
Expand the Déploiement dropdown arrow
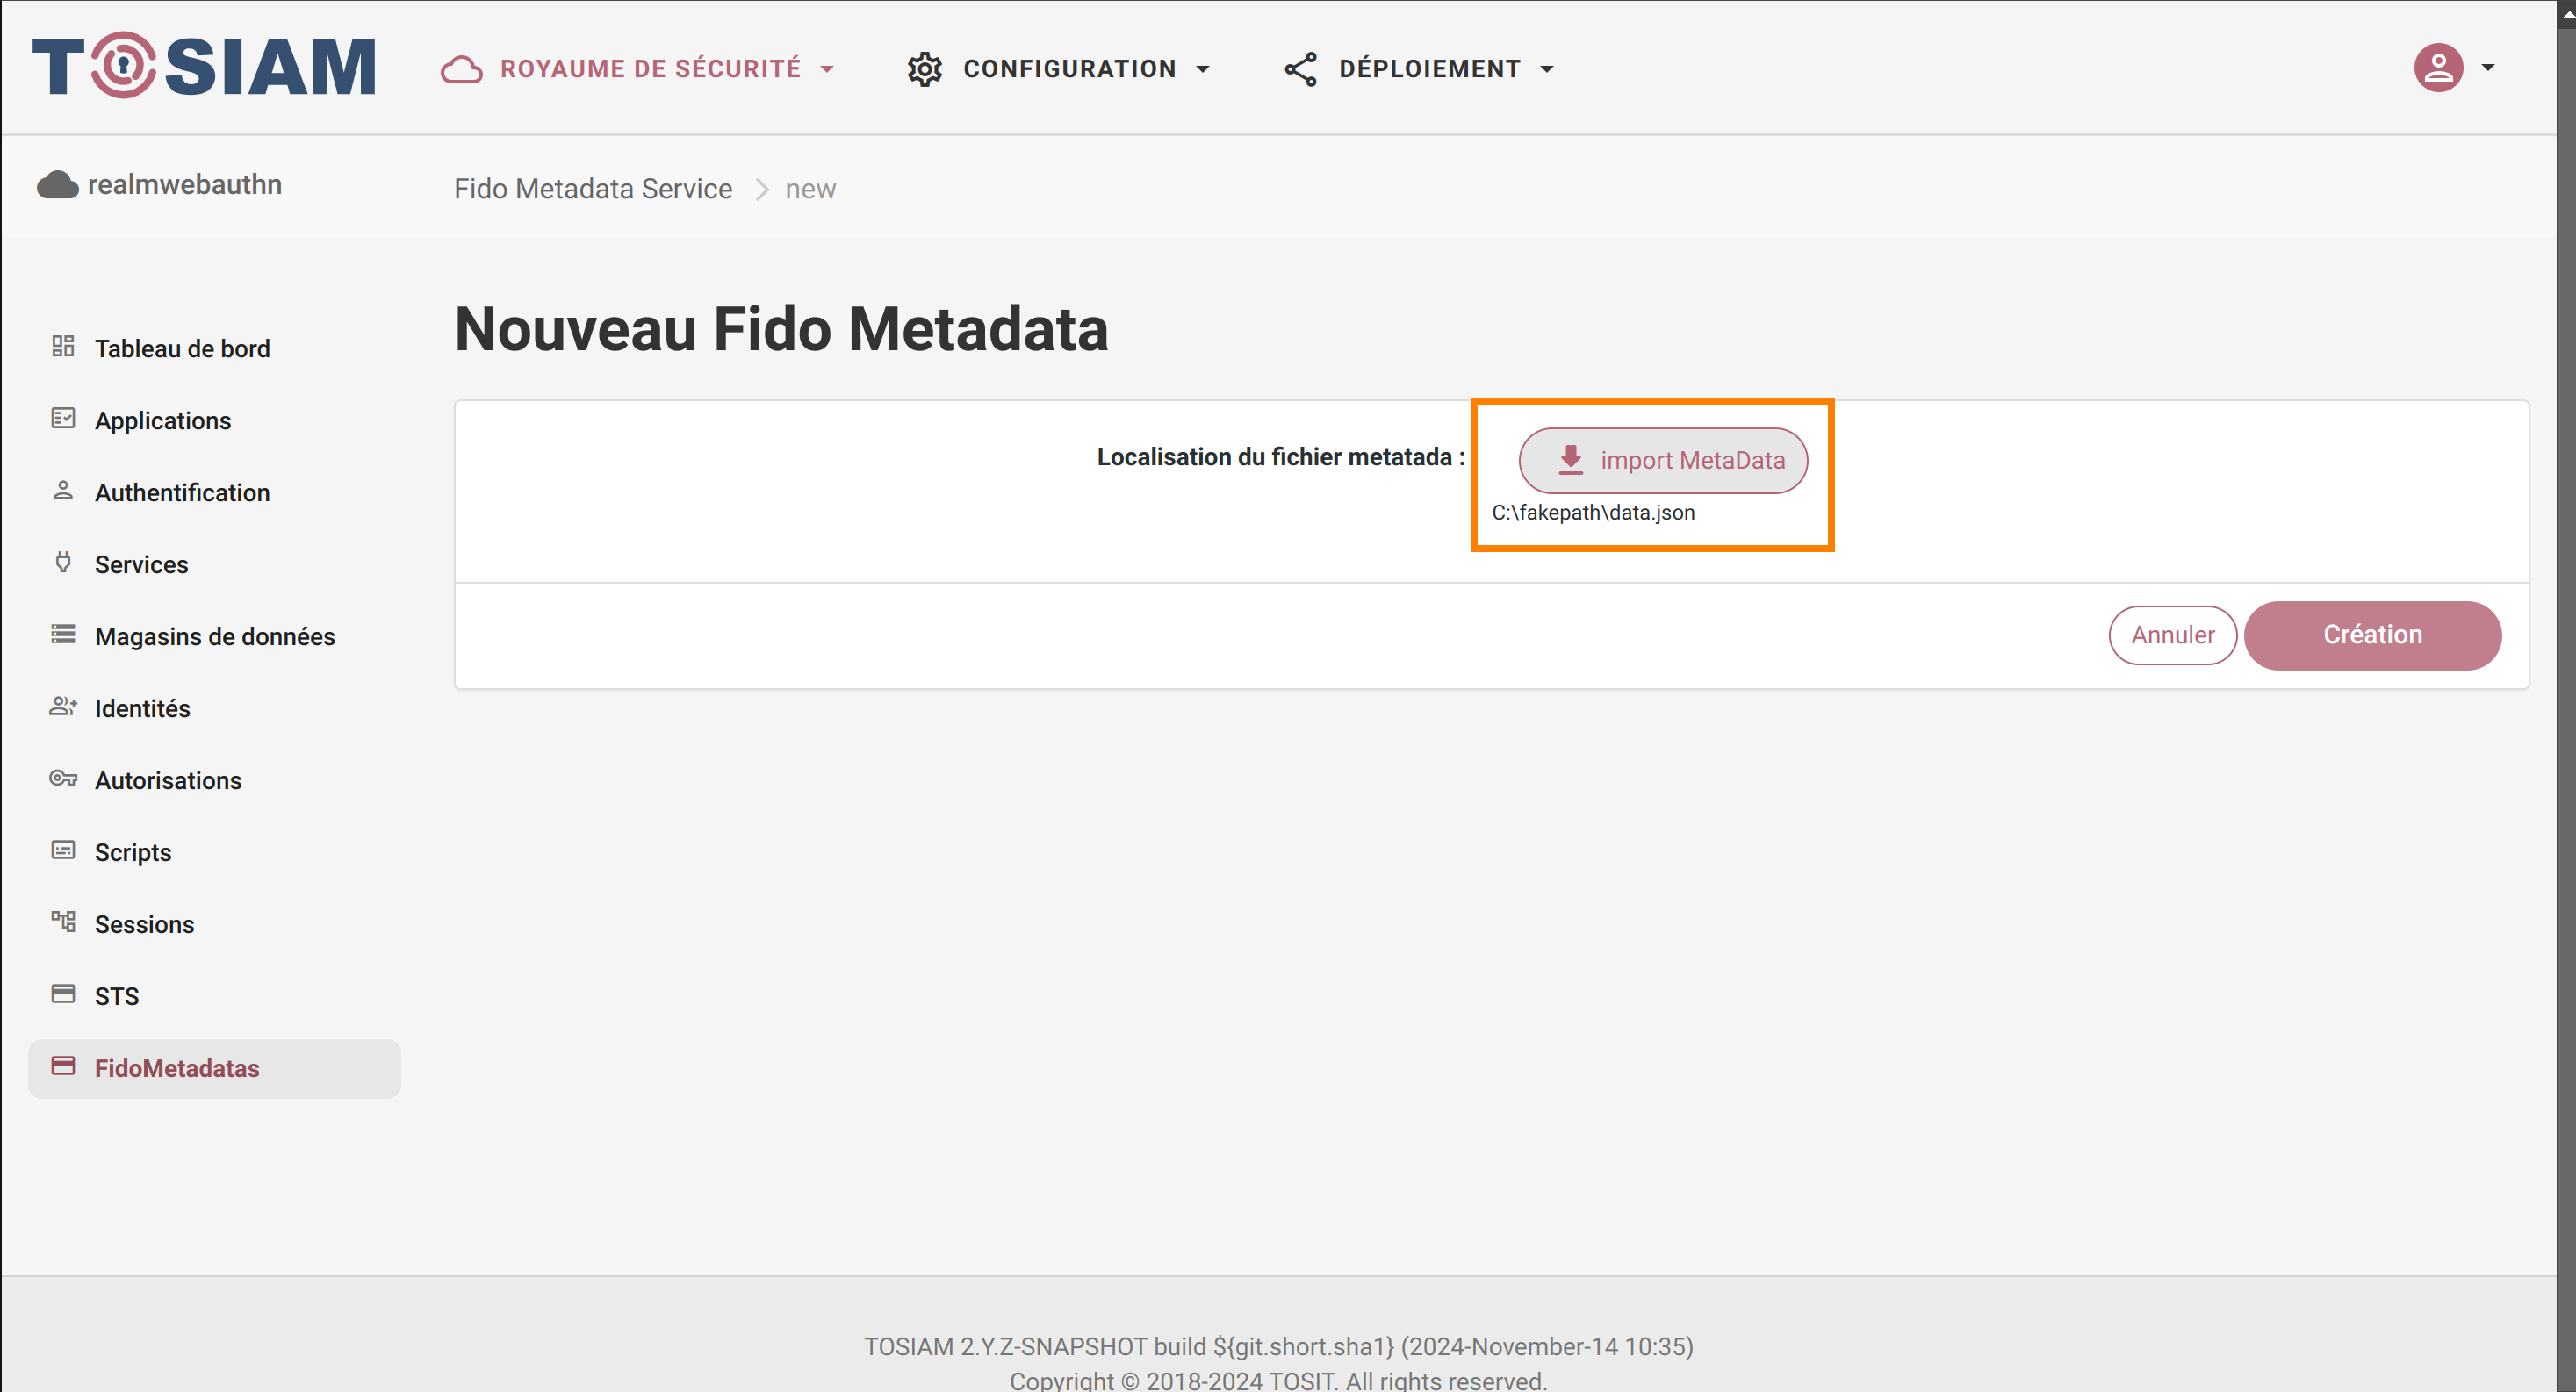[1547, 69]
